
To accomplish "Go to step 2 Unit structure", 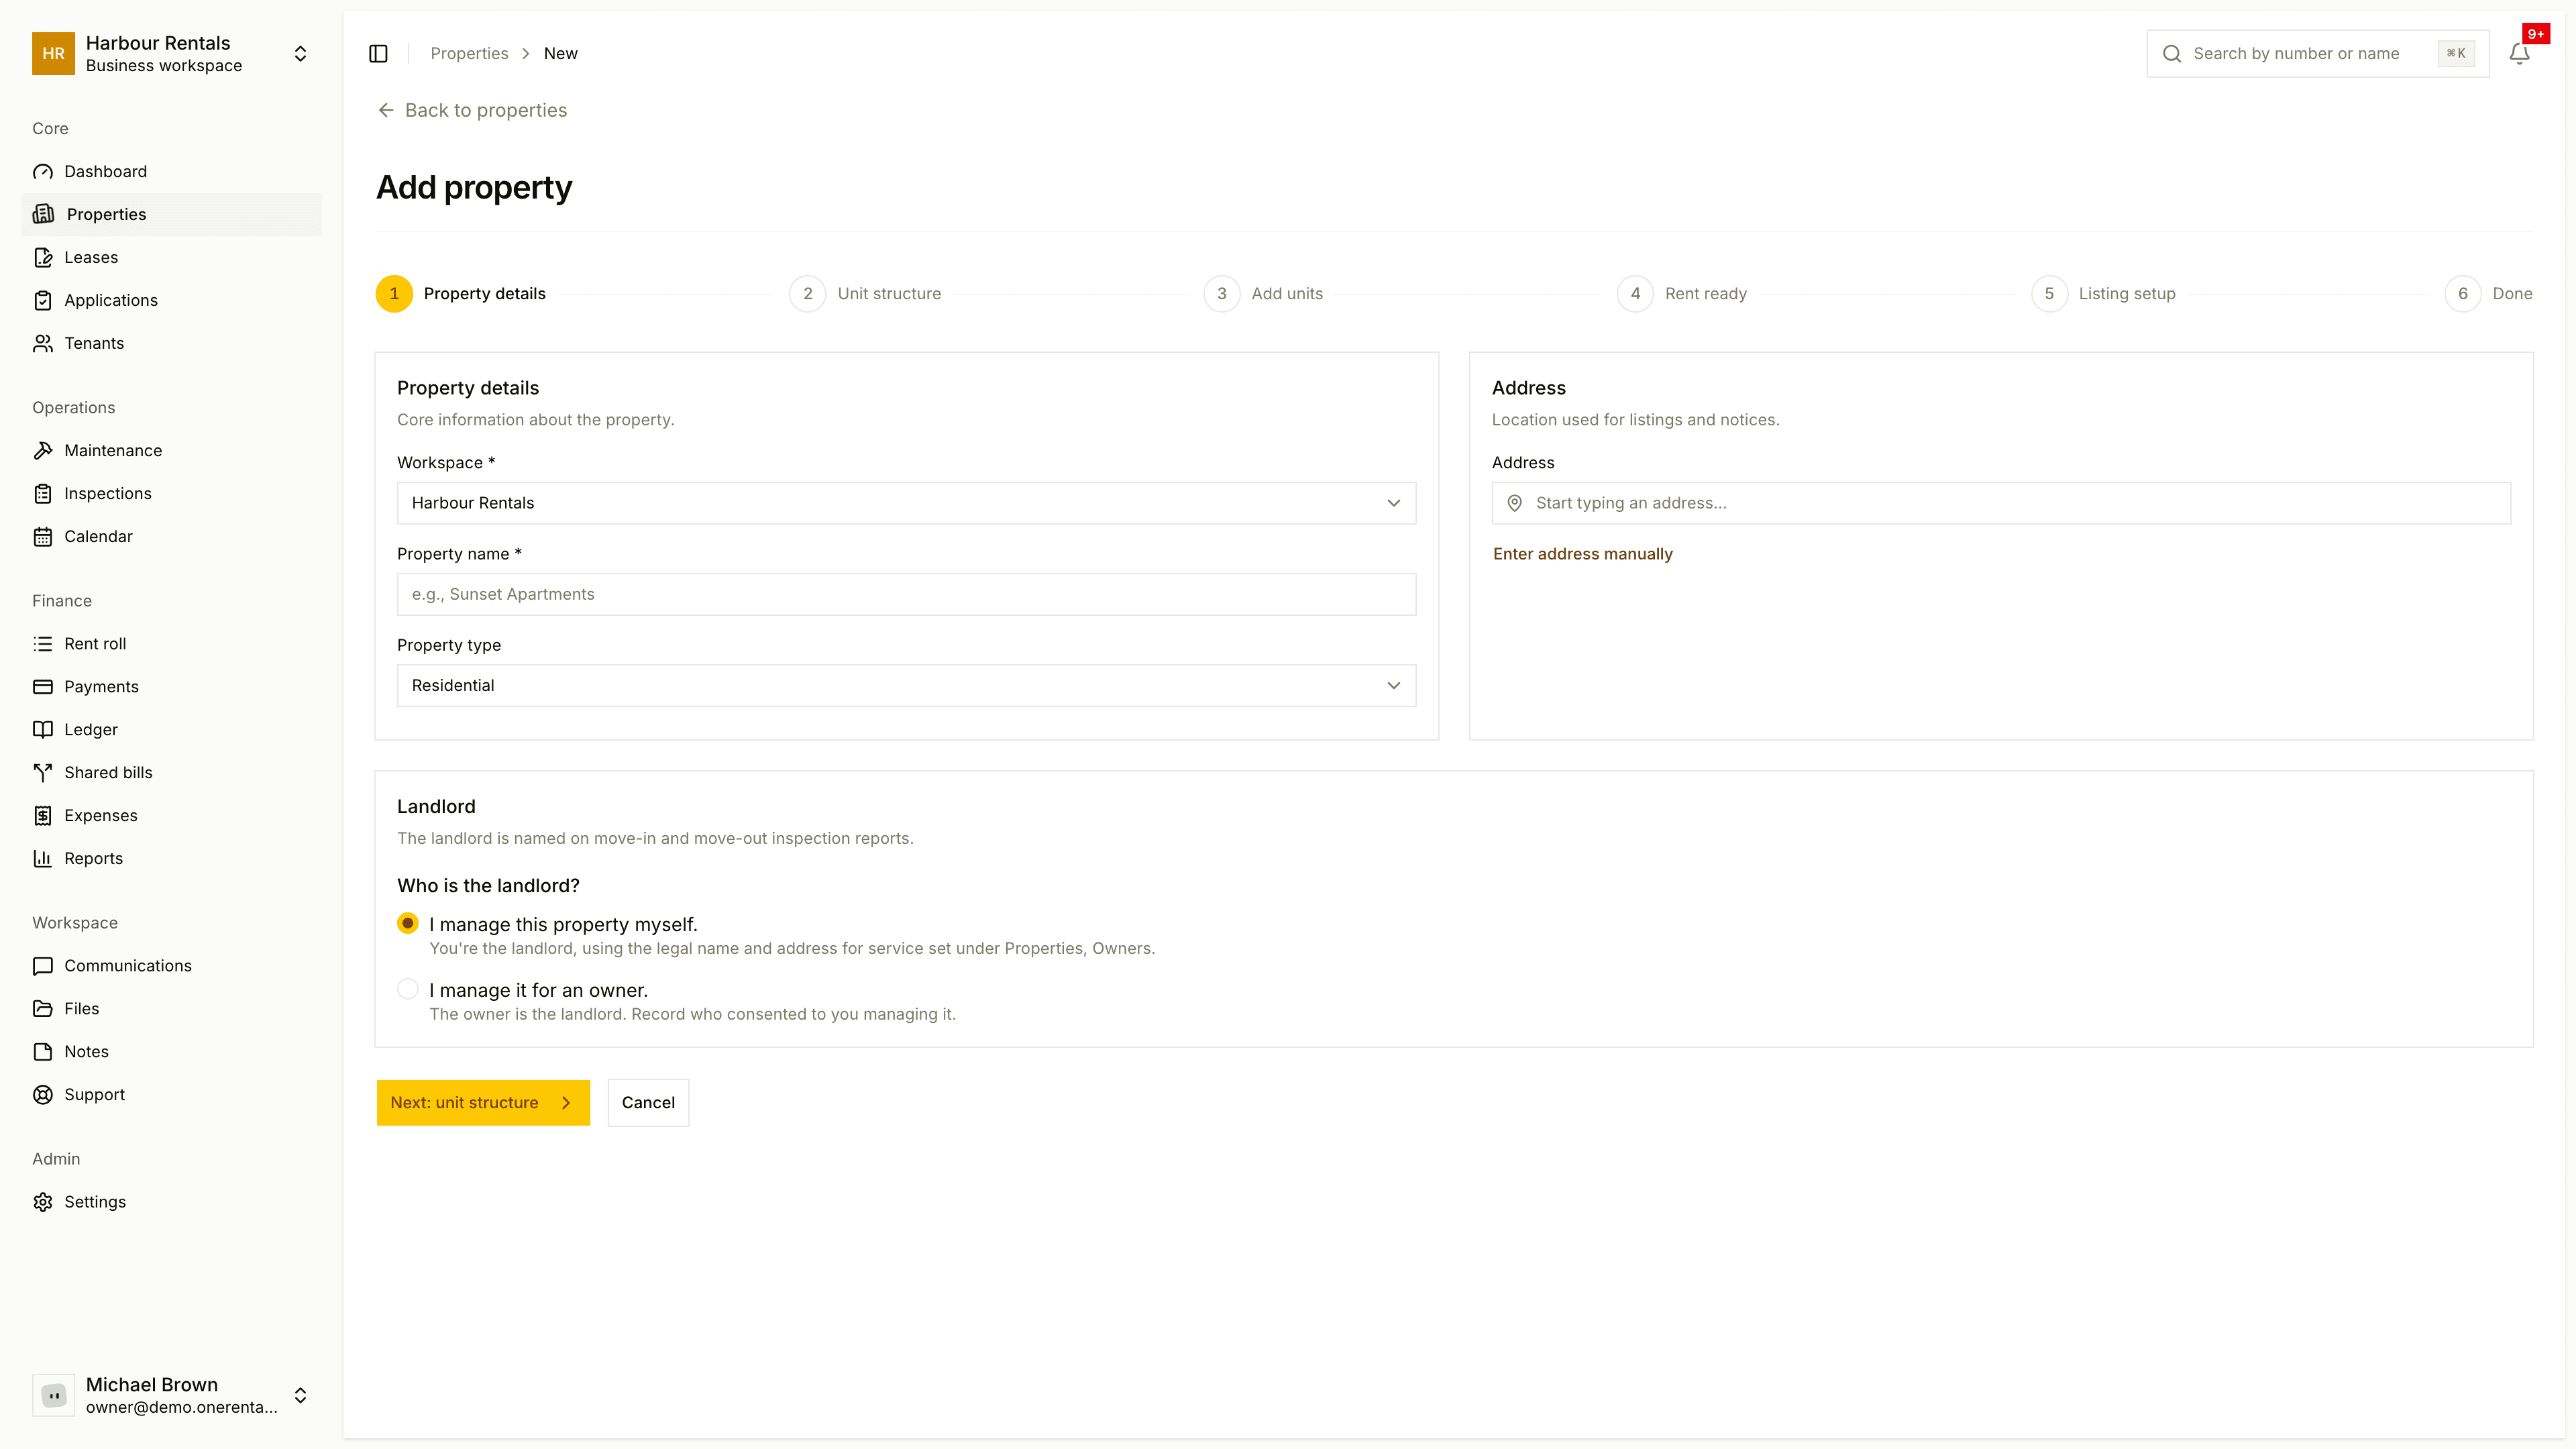I will tap(865, 294).
